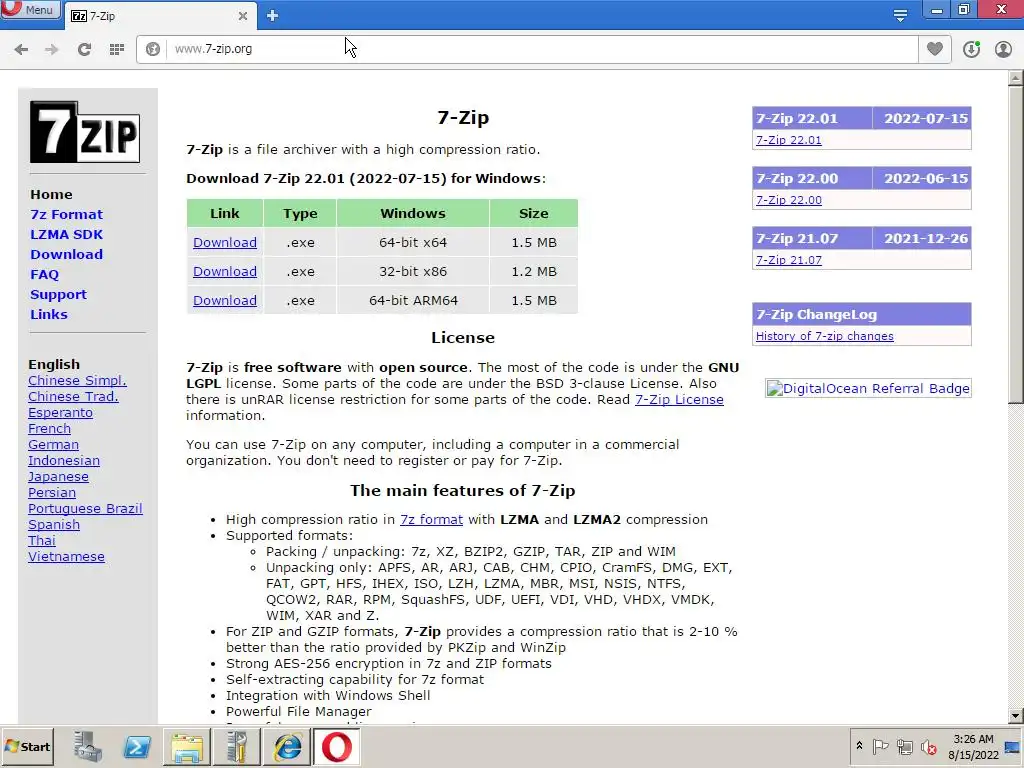Switch language to Persian

pos(52,492)
